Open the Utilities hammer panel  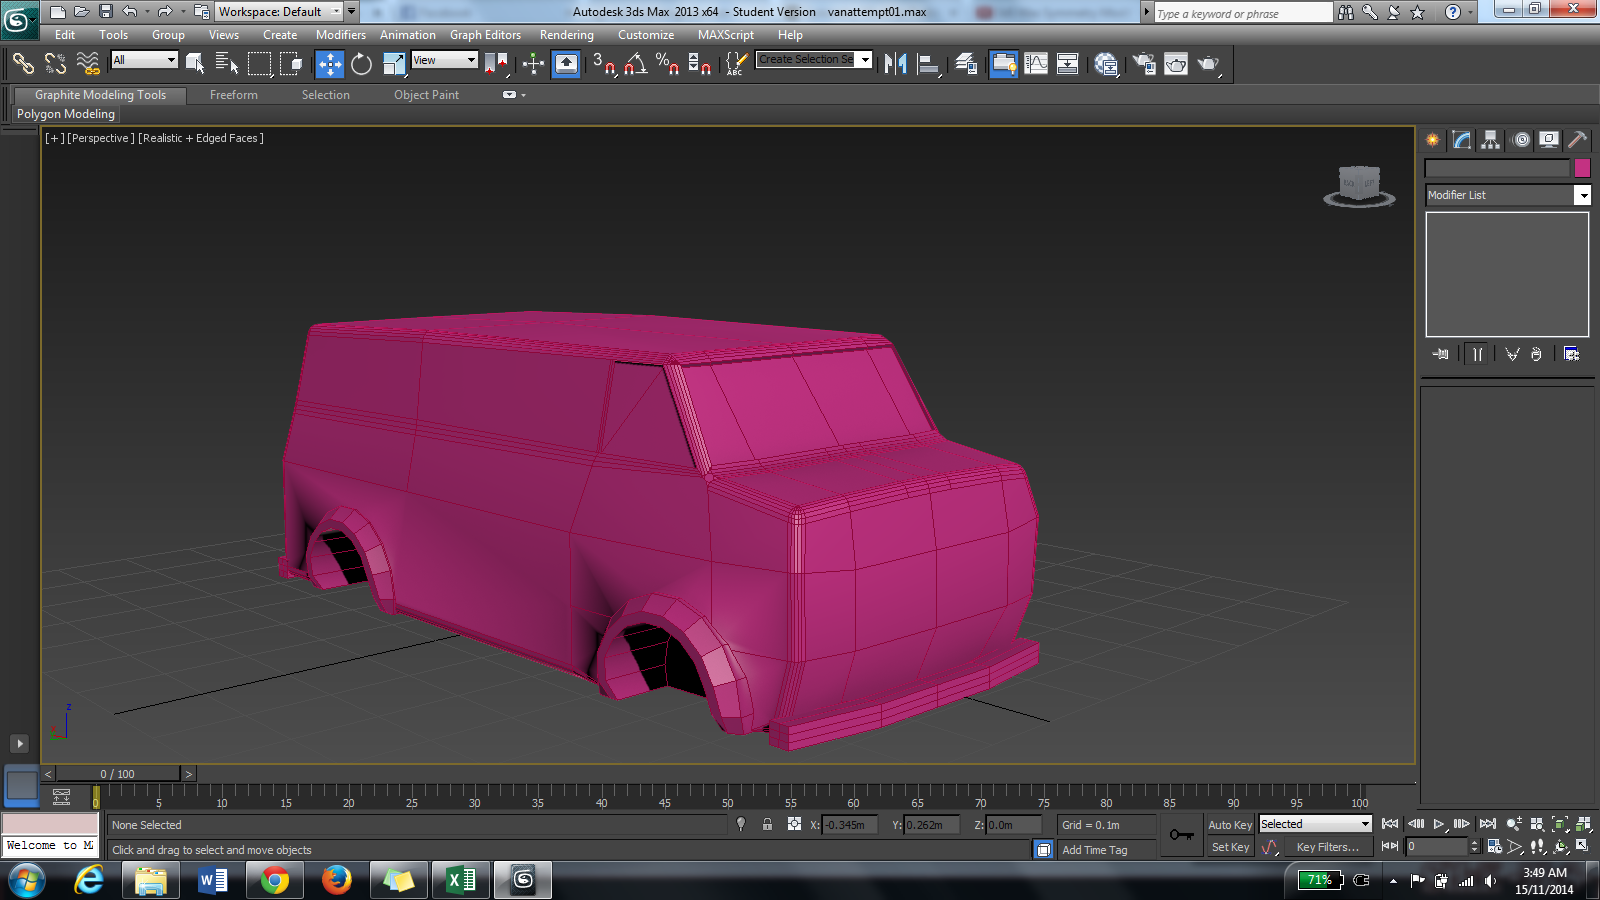[x=1577, y=140]
